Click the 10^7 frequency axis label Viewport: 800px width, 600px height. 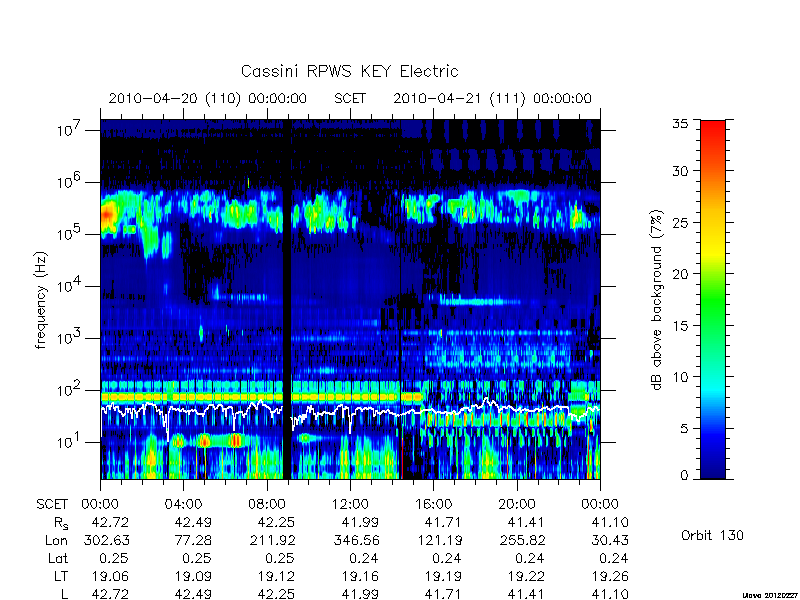pos(68,129)
